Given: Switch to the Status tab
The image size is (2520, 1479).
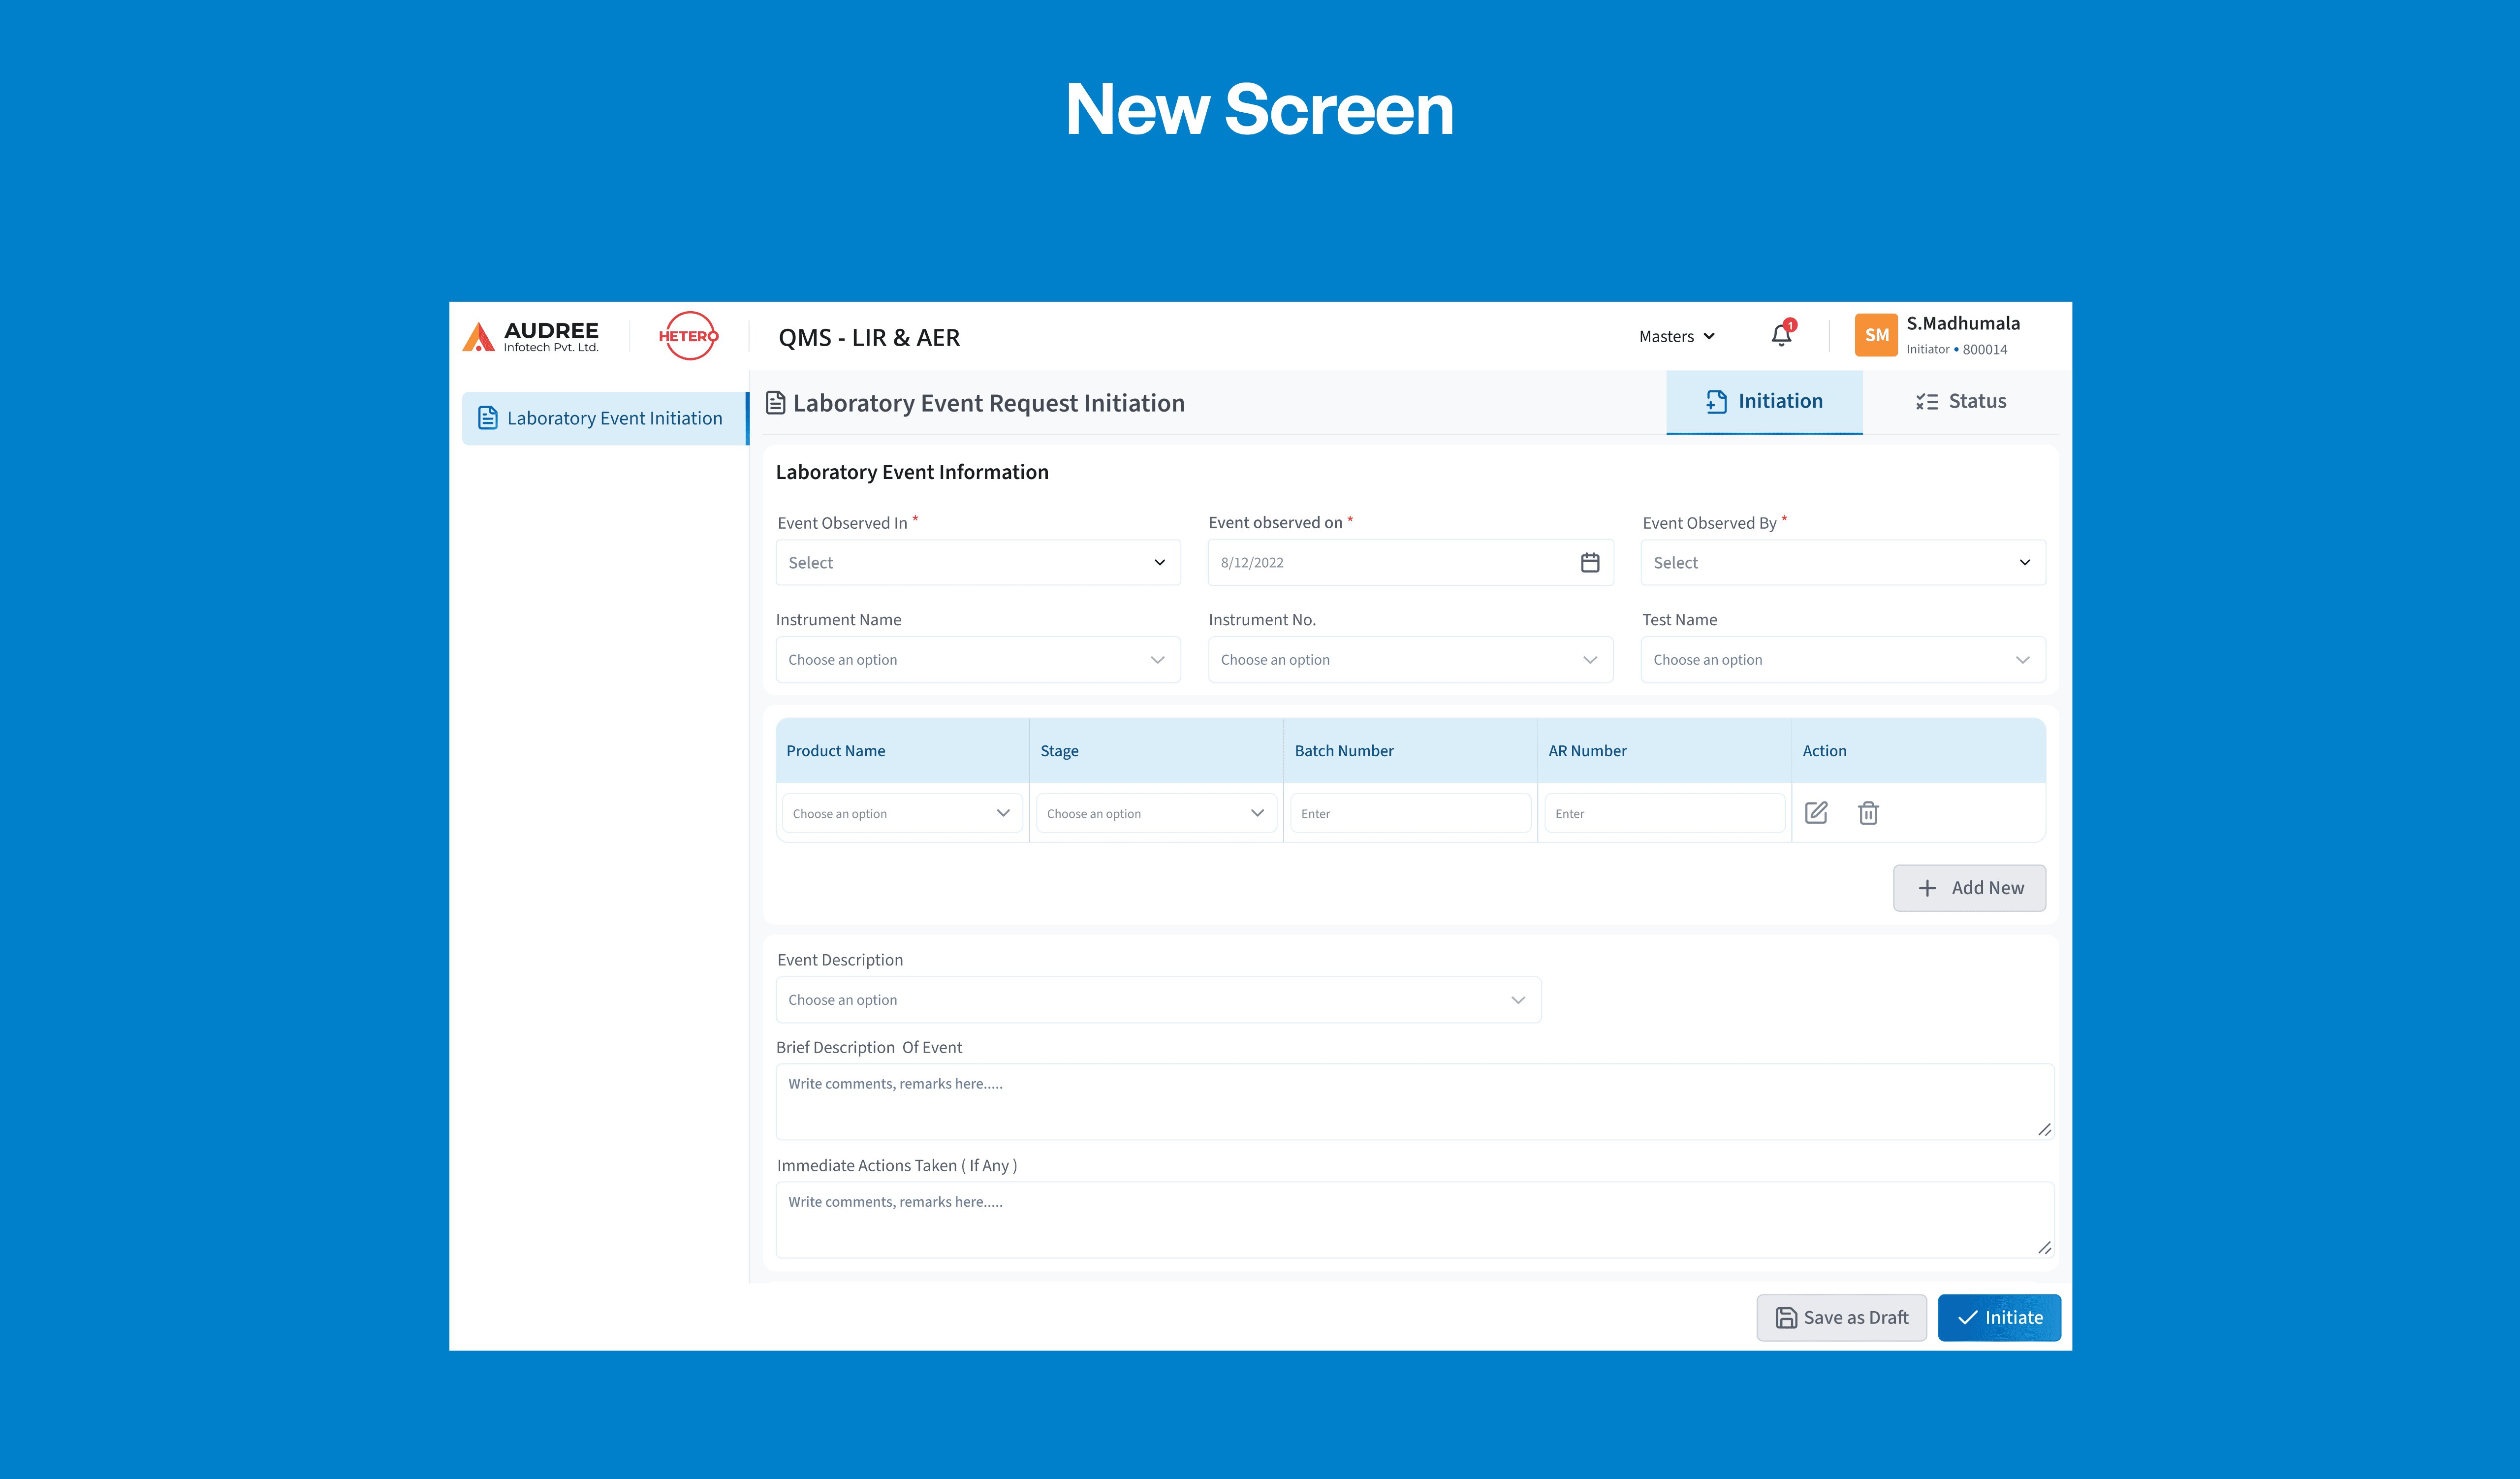Looking at the screenshot, I should pyautogui.click(x=1961, y=401).
